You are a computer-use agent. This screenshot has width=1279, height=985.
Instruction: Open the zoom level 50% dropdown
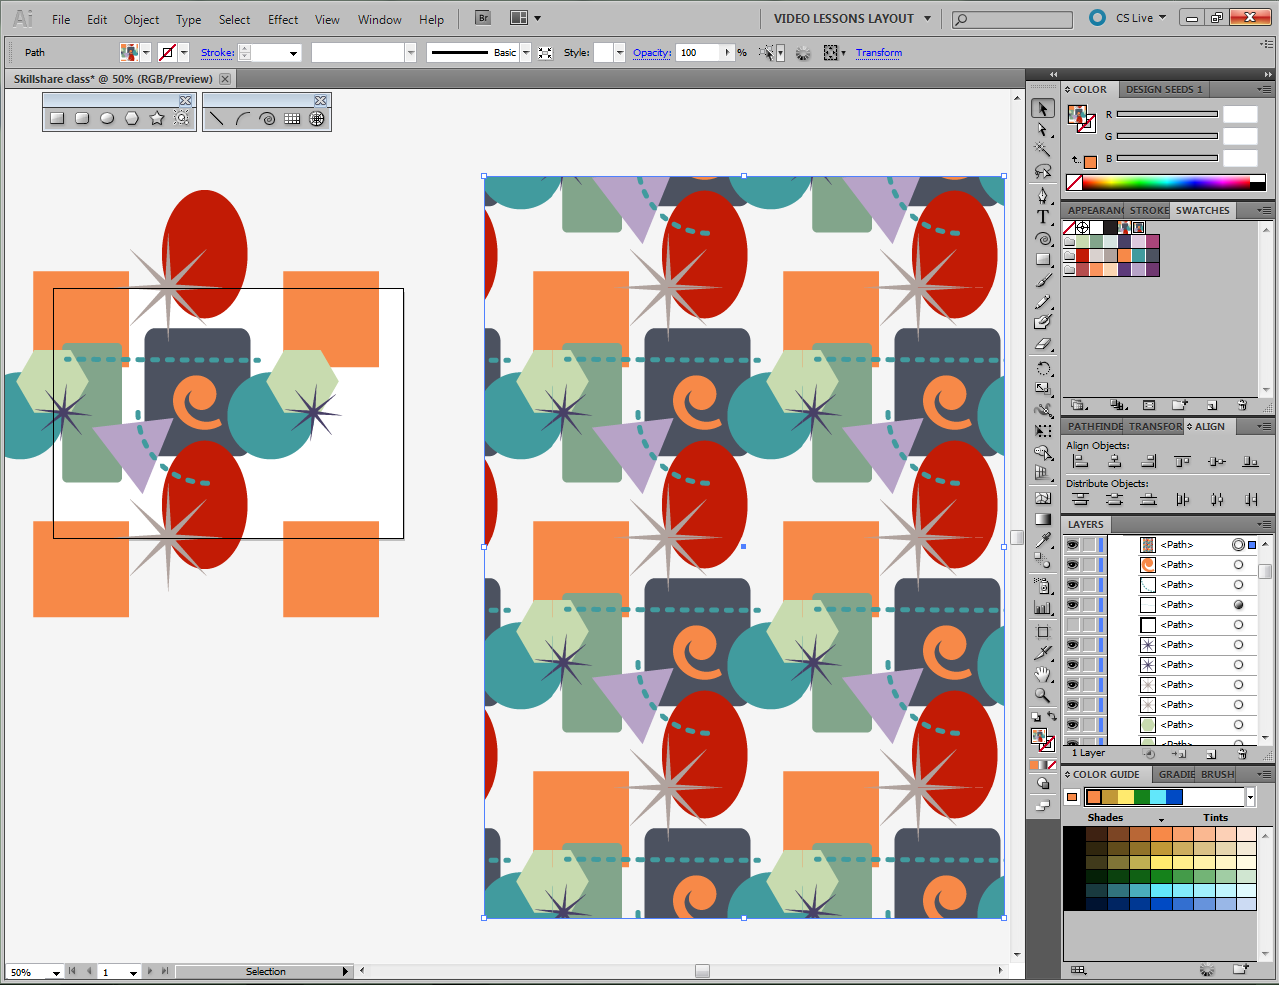pos(56,972)
